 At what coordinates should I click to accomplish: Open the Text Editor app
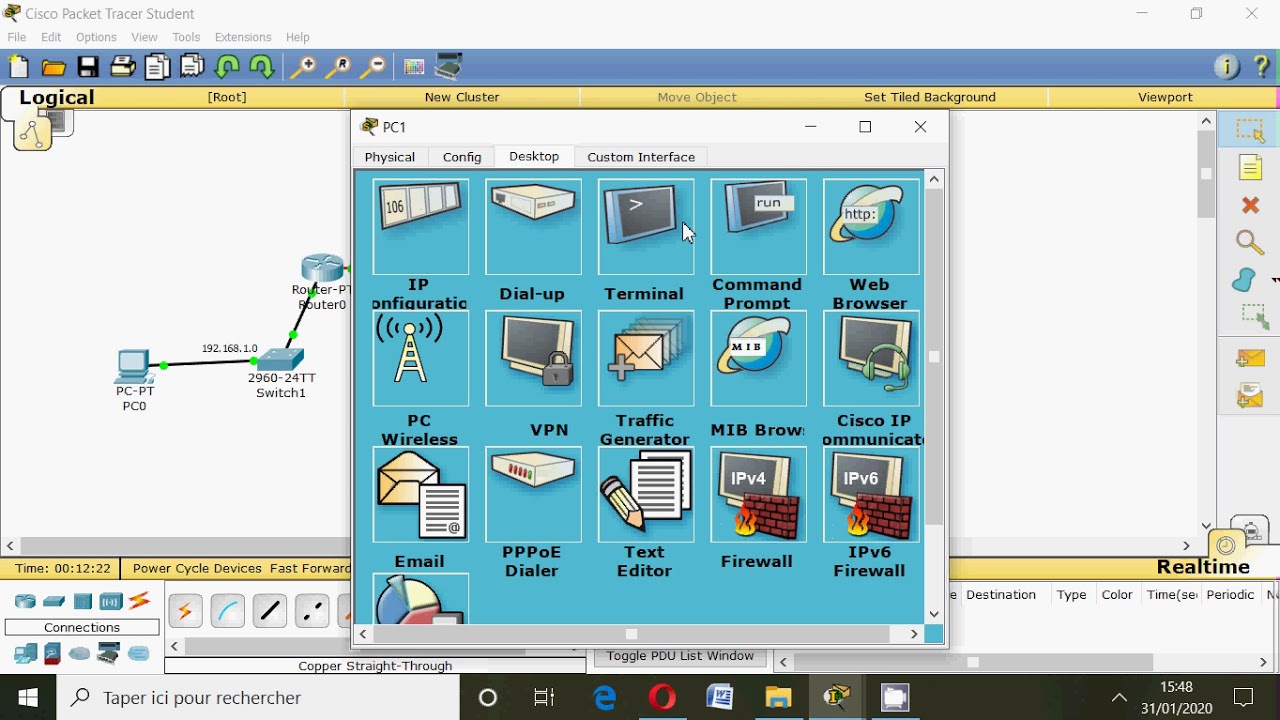coord(645,495)
